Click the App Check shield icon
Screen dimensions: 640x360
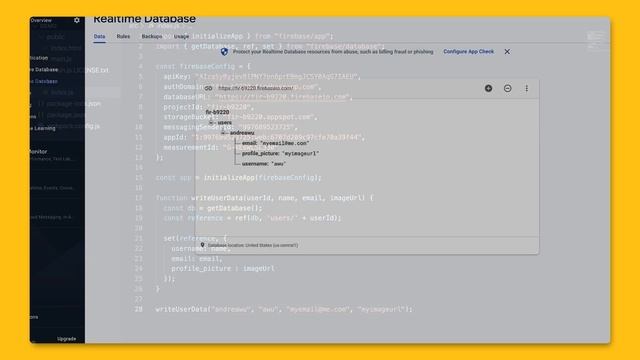[224, 52]
